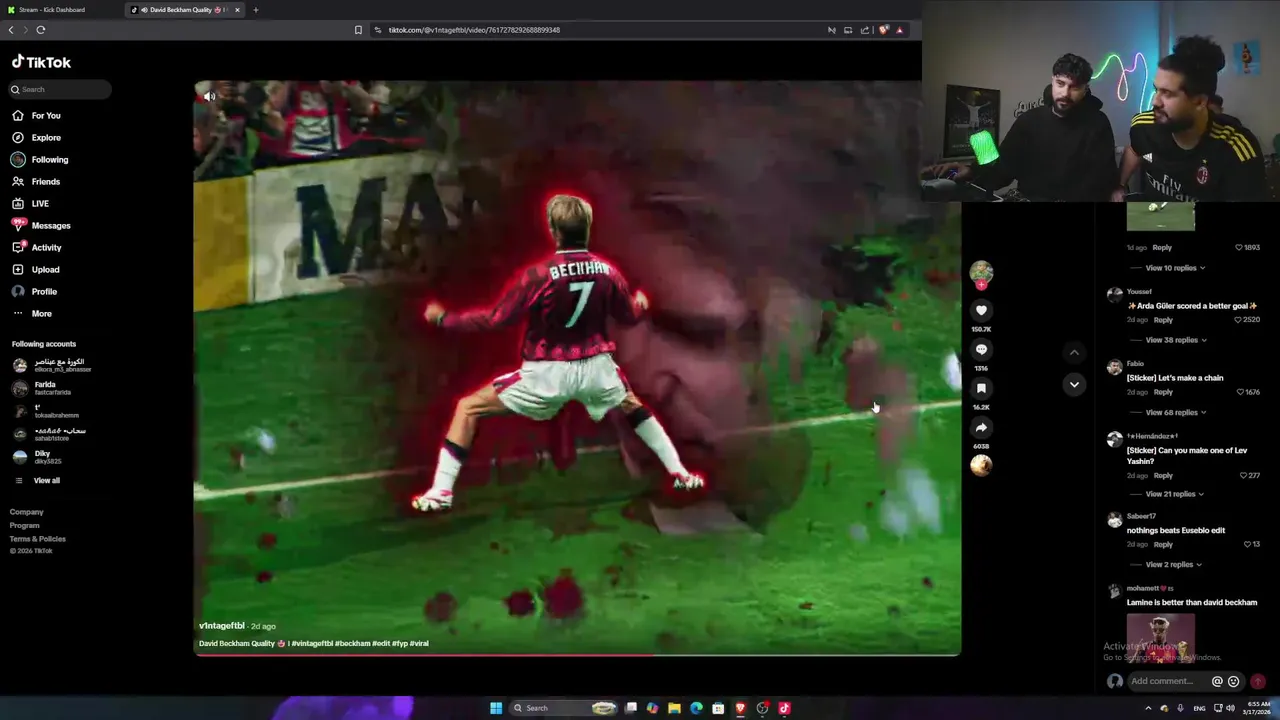Insert a mention with the @ icon

point(1217,682)
